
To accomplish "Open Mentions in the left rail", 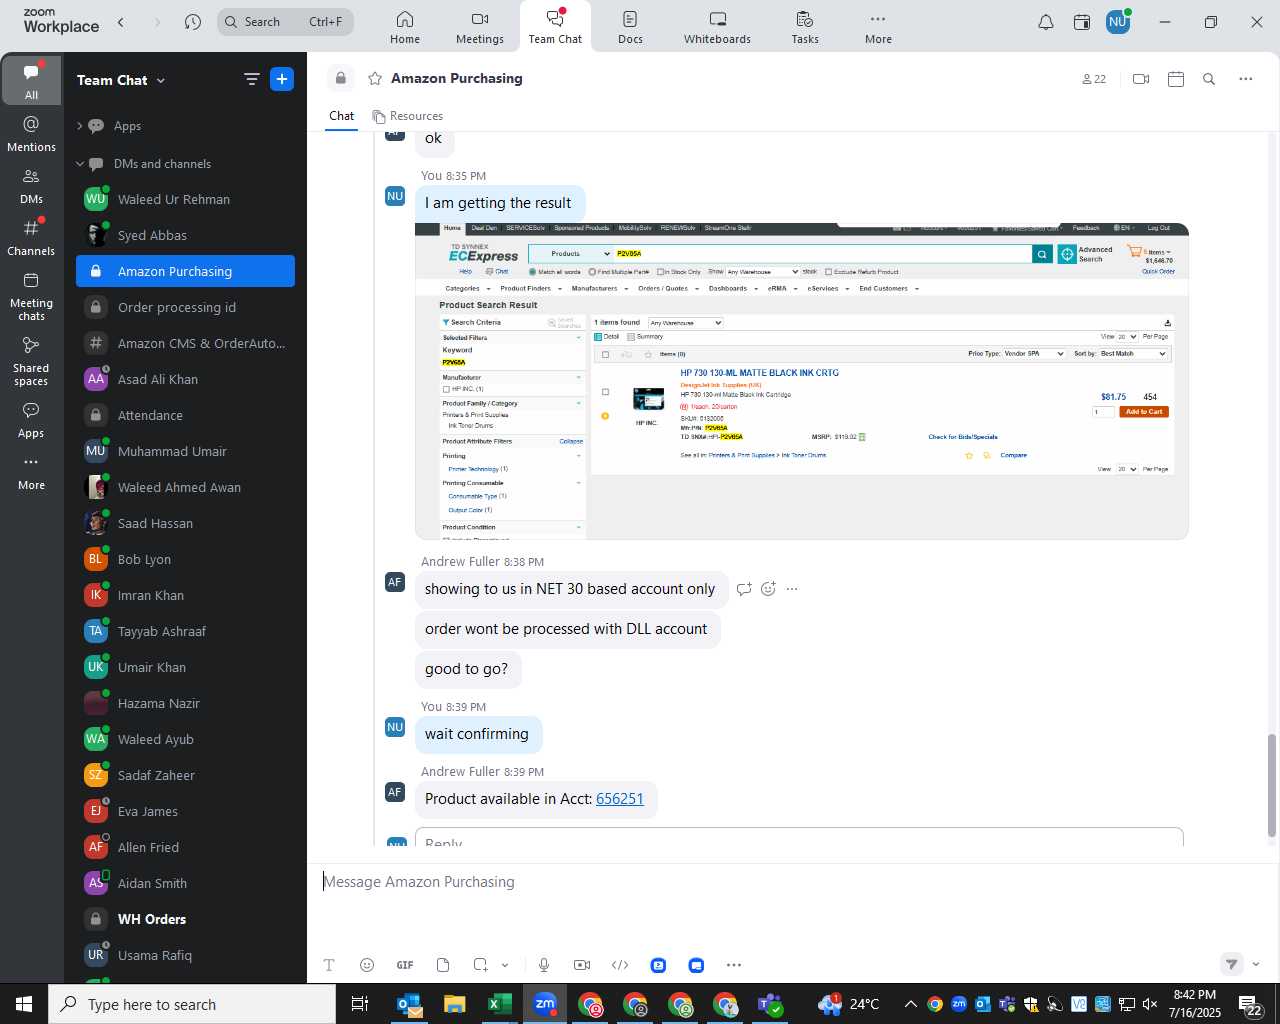I will [x=31, y=134].
